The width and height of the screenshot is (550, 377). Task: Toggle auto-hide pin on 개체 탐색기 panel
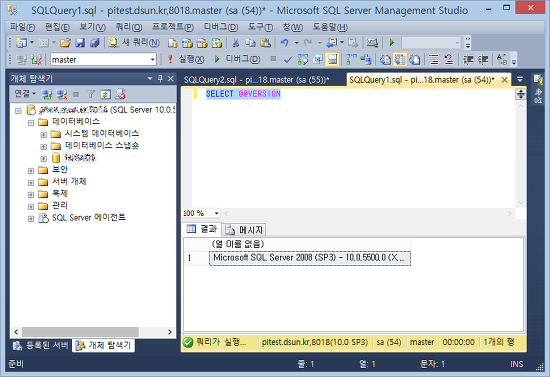coord(160,79)
